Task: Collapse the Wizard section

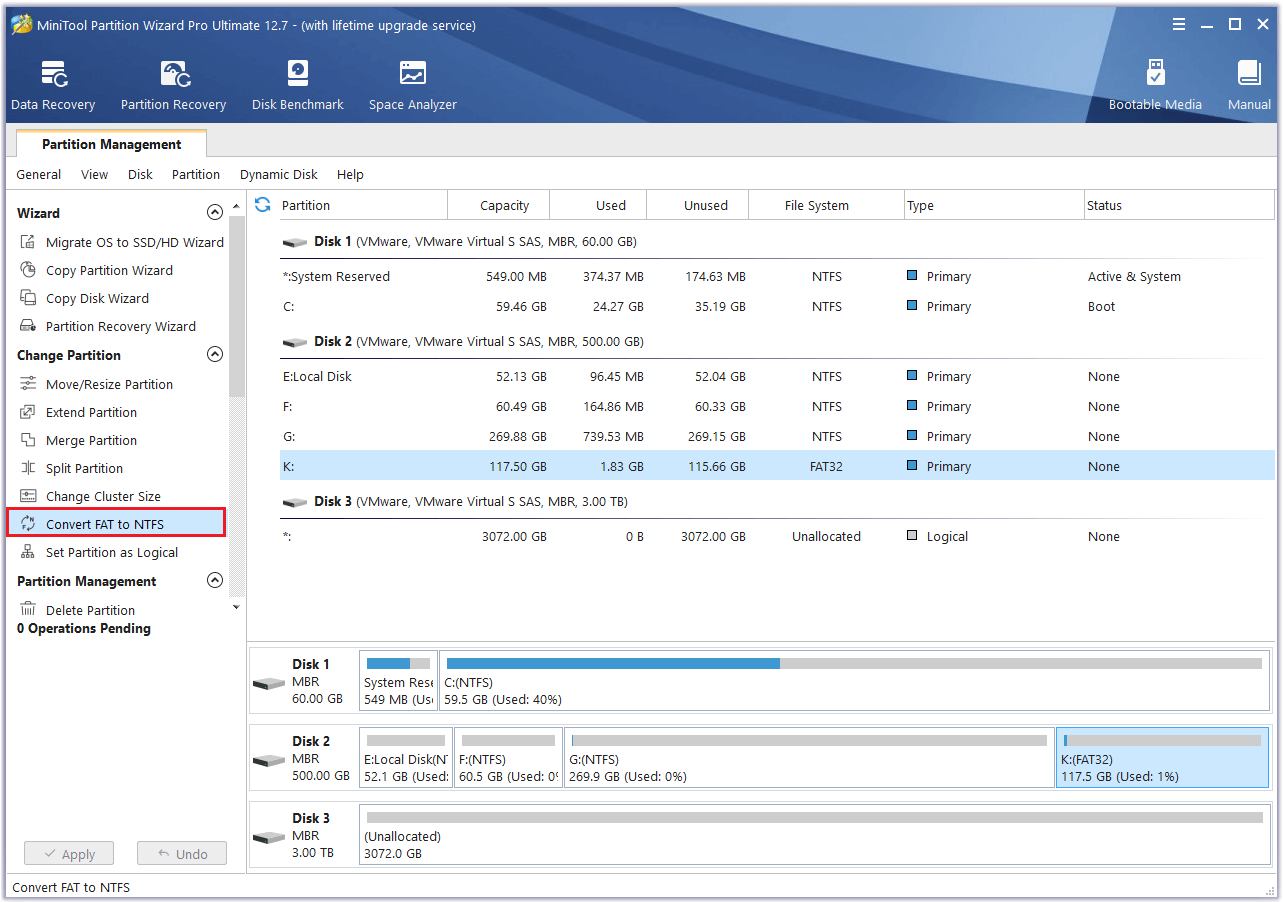Action: (x=214, y=212)
